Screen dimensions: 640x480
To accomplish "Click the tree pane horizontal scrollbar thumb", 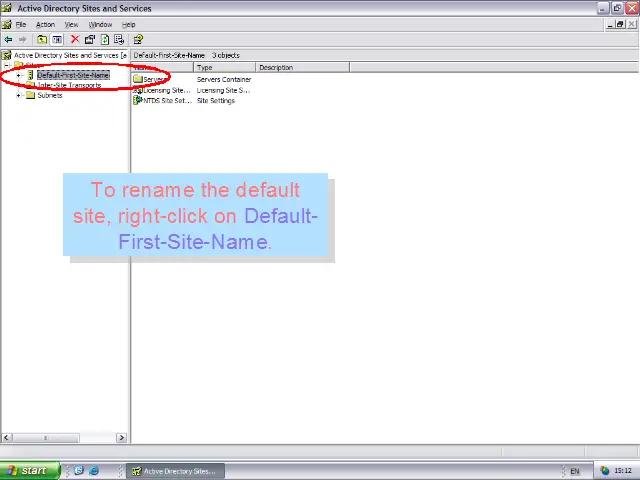I will pyautogui.click(x=45, y=438).
